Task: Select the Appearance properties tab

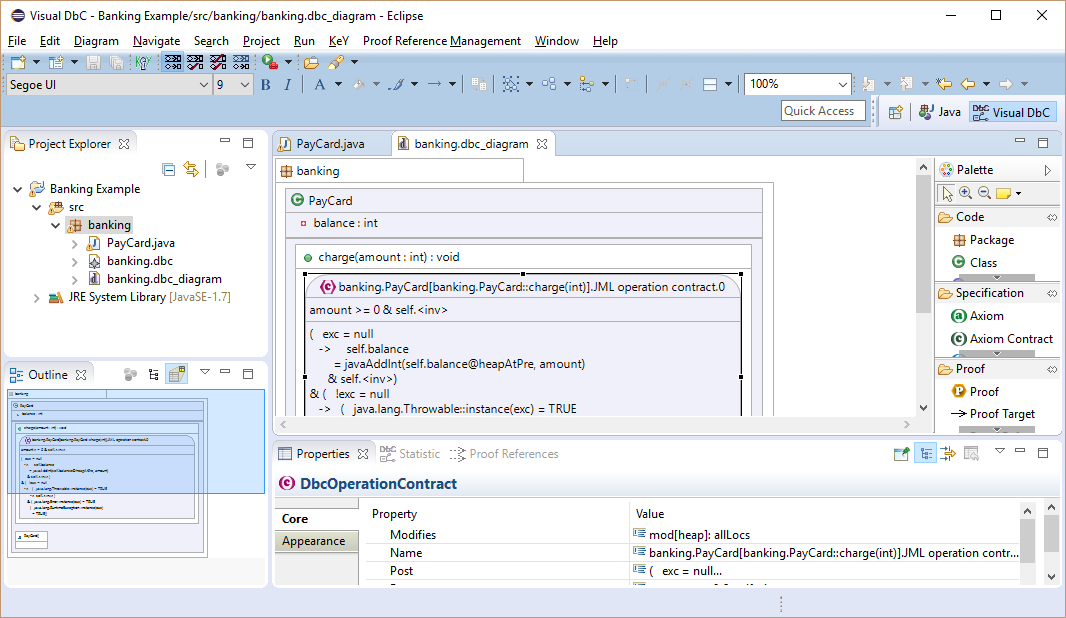Action: click(x=316, y=541)
